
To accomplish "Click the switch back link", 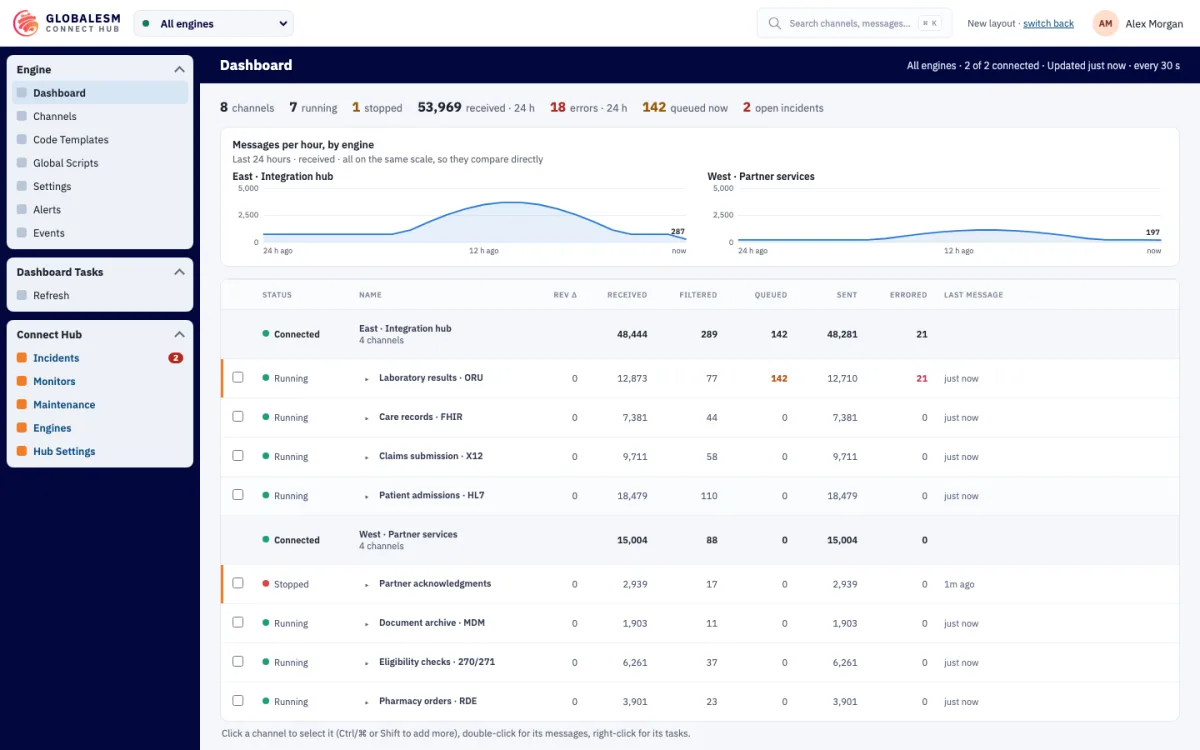I will coord(1048,23).
